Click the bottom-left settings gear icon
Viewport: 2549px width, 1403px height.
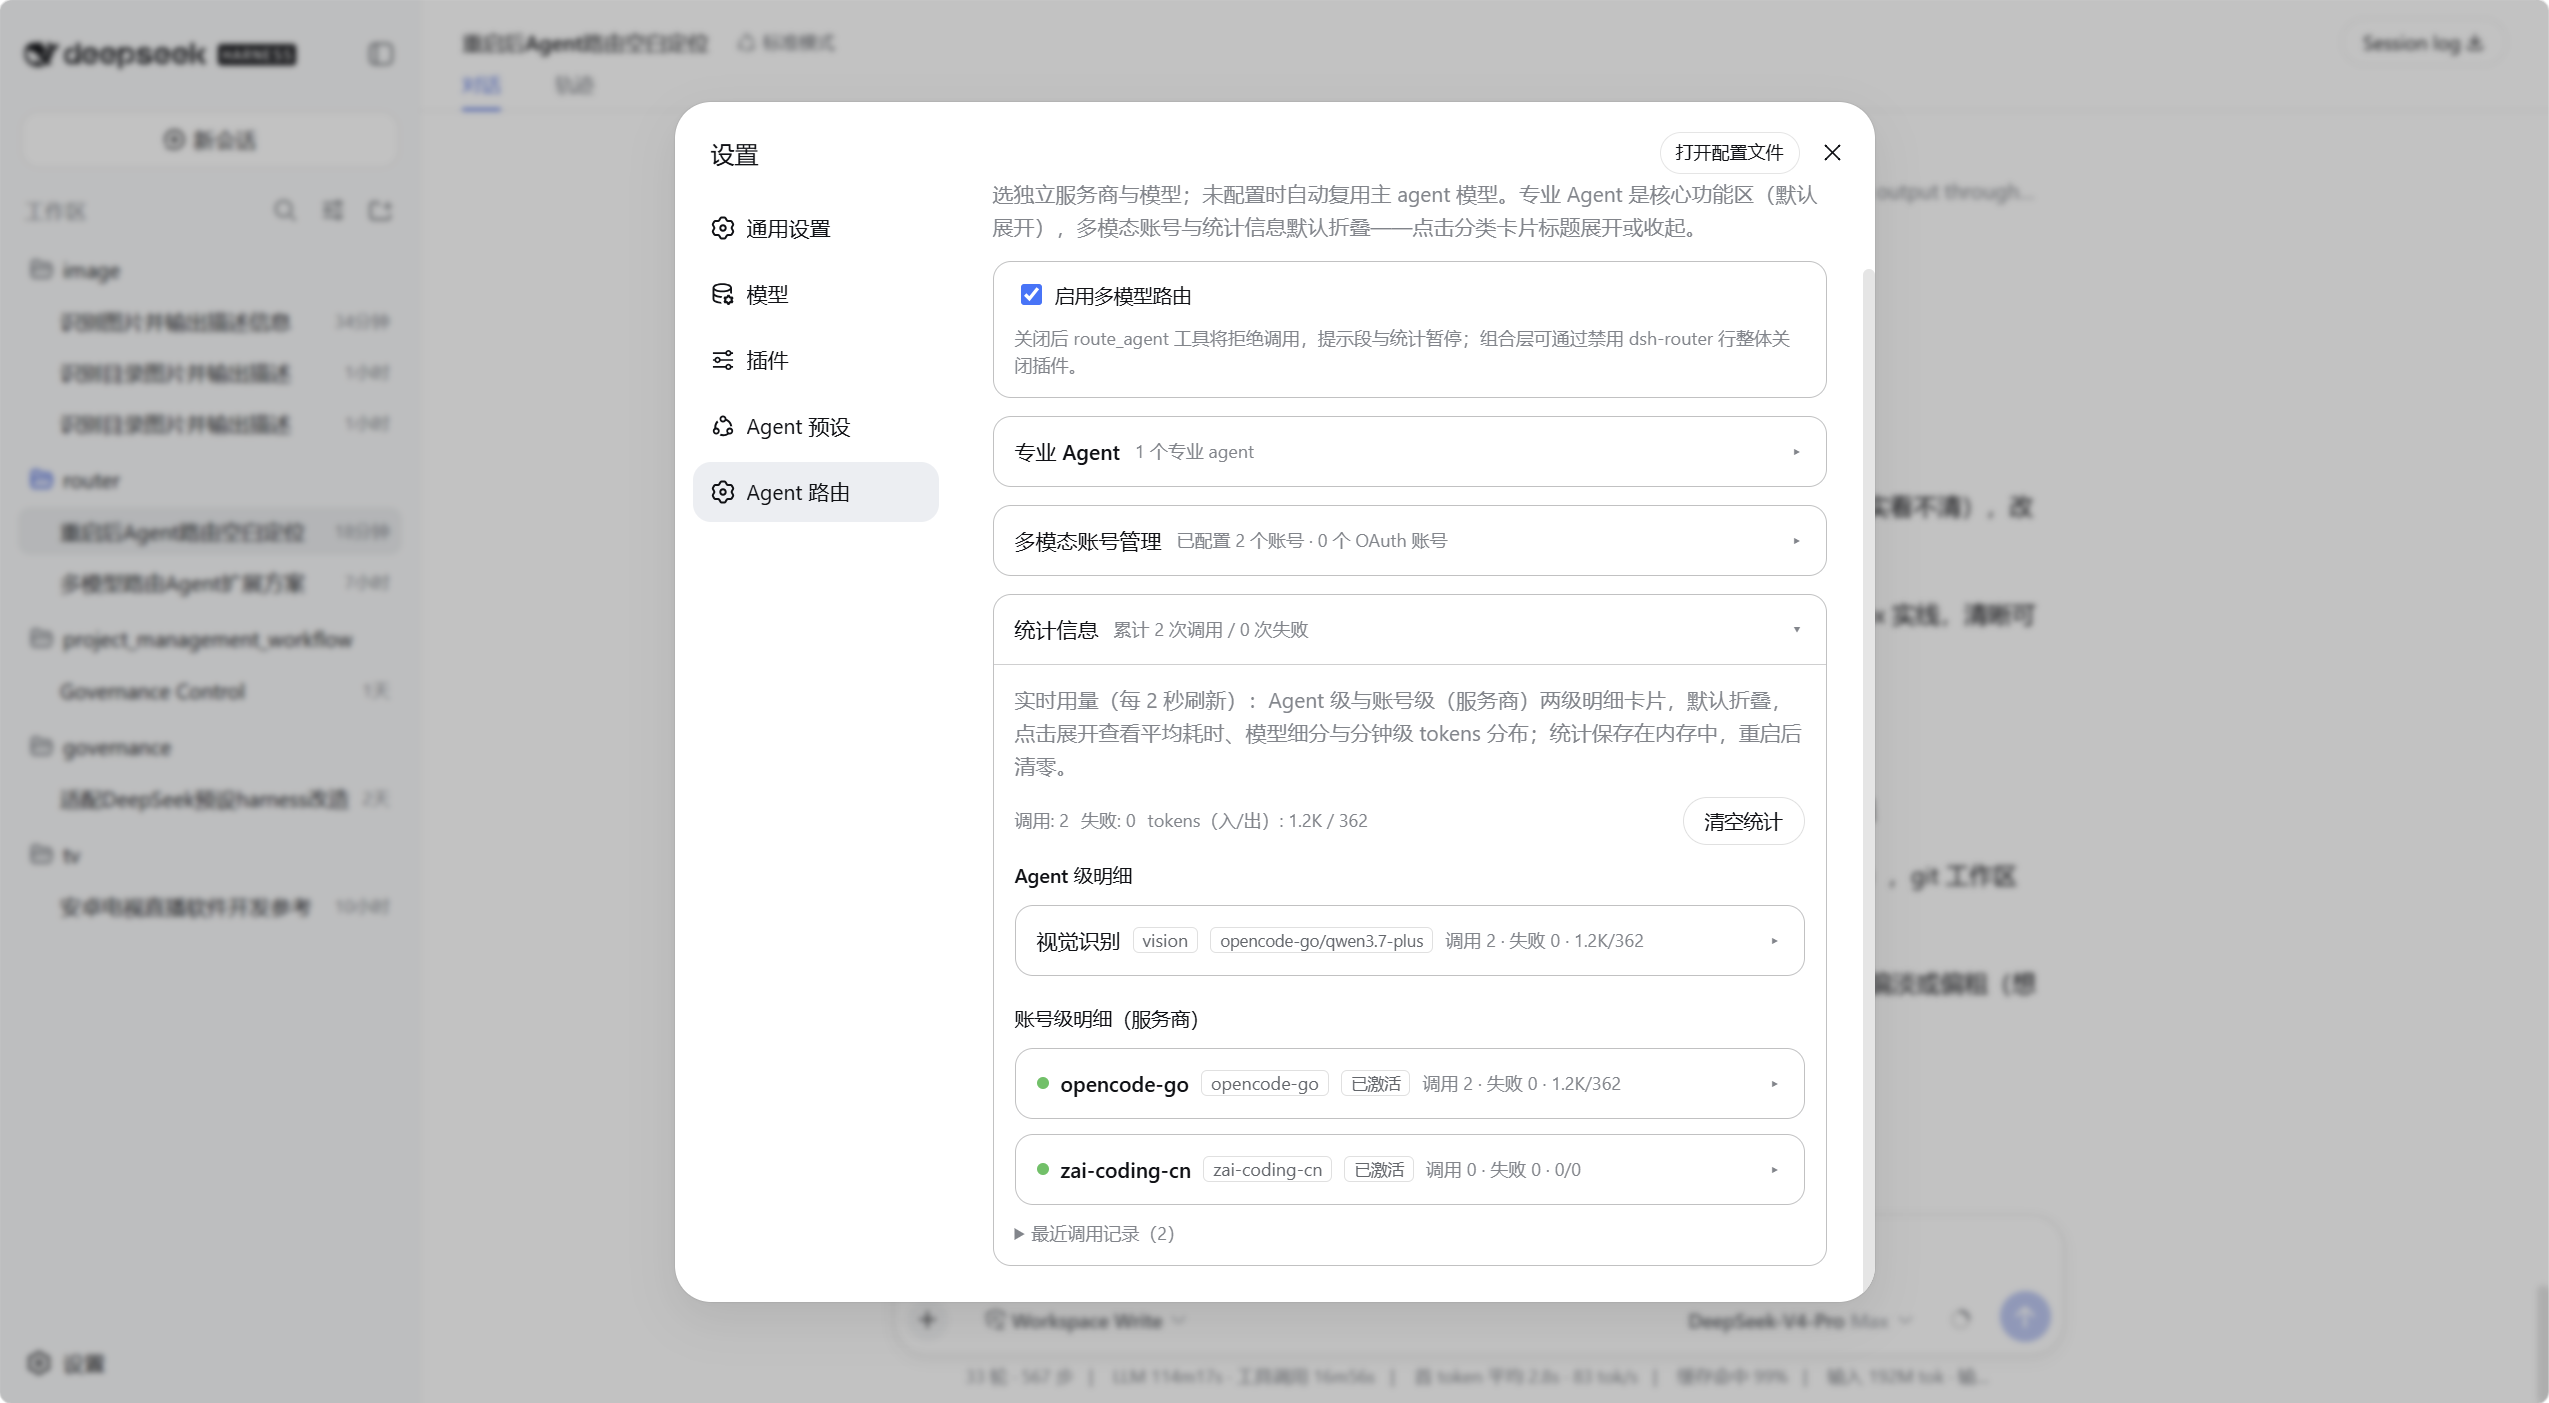click(39, 1362)
